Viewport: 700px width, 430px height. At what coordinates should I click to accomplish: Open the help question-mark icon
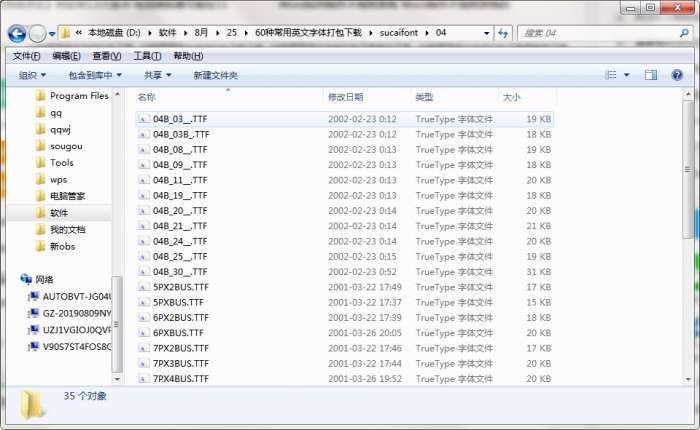coord(677,75)
